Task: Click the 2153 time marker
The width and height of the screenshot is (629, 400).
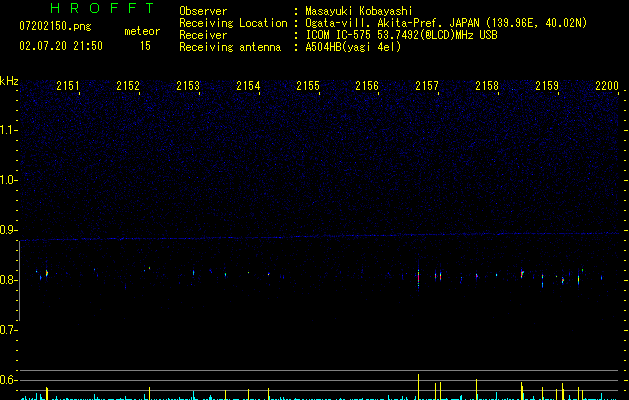Action: coord(188,86)
